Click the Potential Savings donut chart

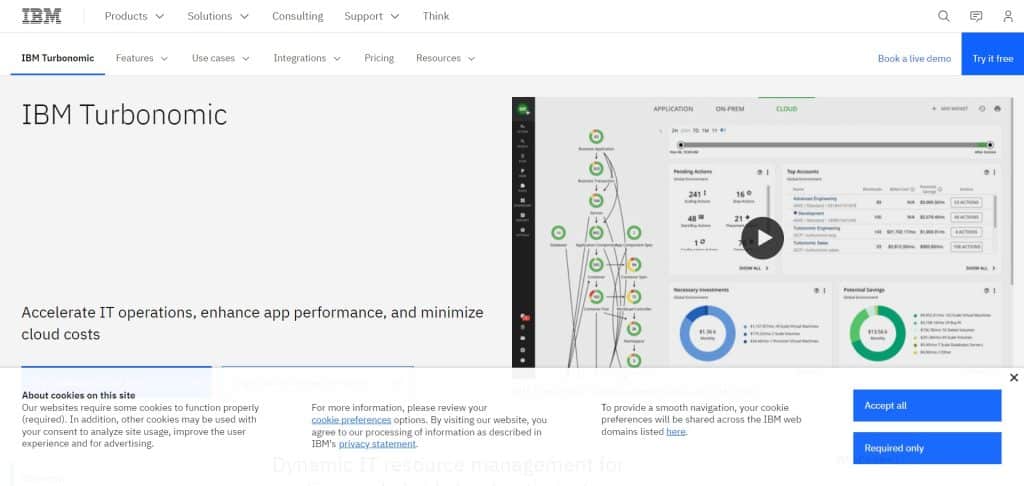(877, 333)
